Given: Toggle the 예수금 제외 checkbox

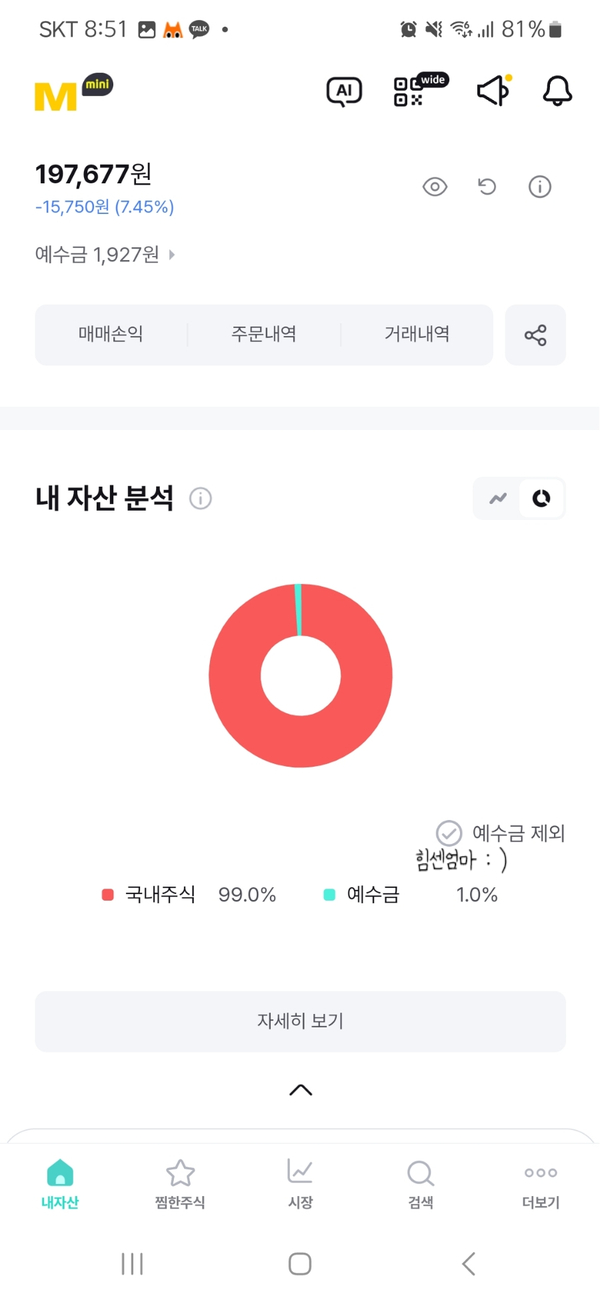Looking at the screenshot, I should coord(449,832).
